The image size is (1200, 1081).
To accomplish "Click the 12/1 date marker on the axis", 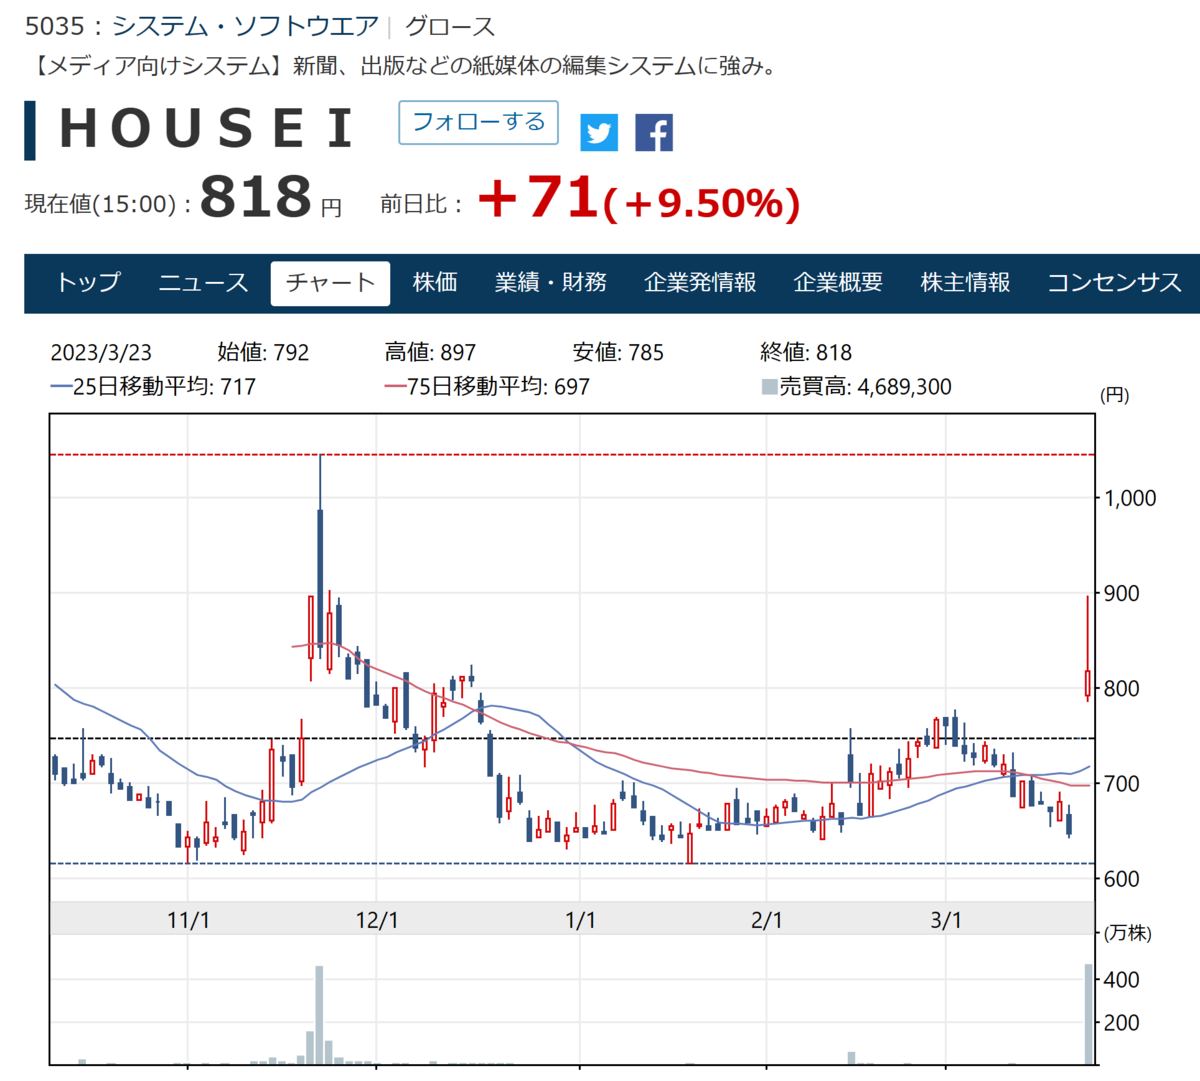I will pos(377,920).
